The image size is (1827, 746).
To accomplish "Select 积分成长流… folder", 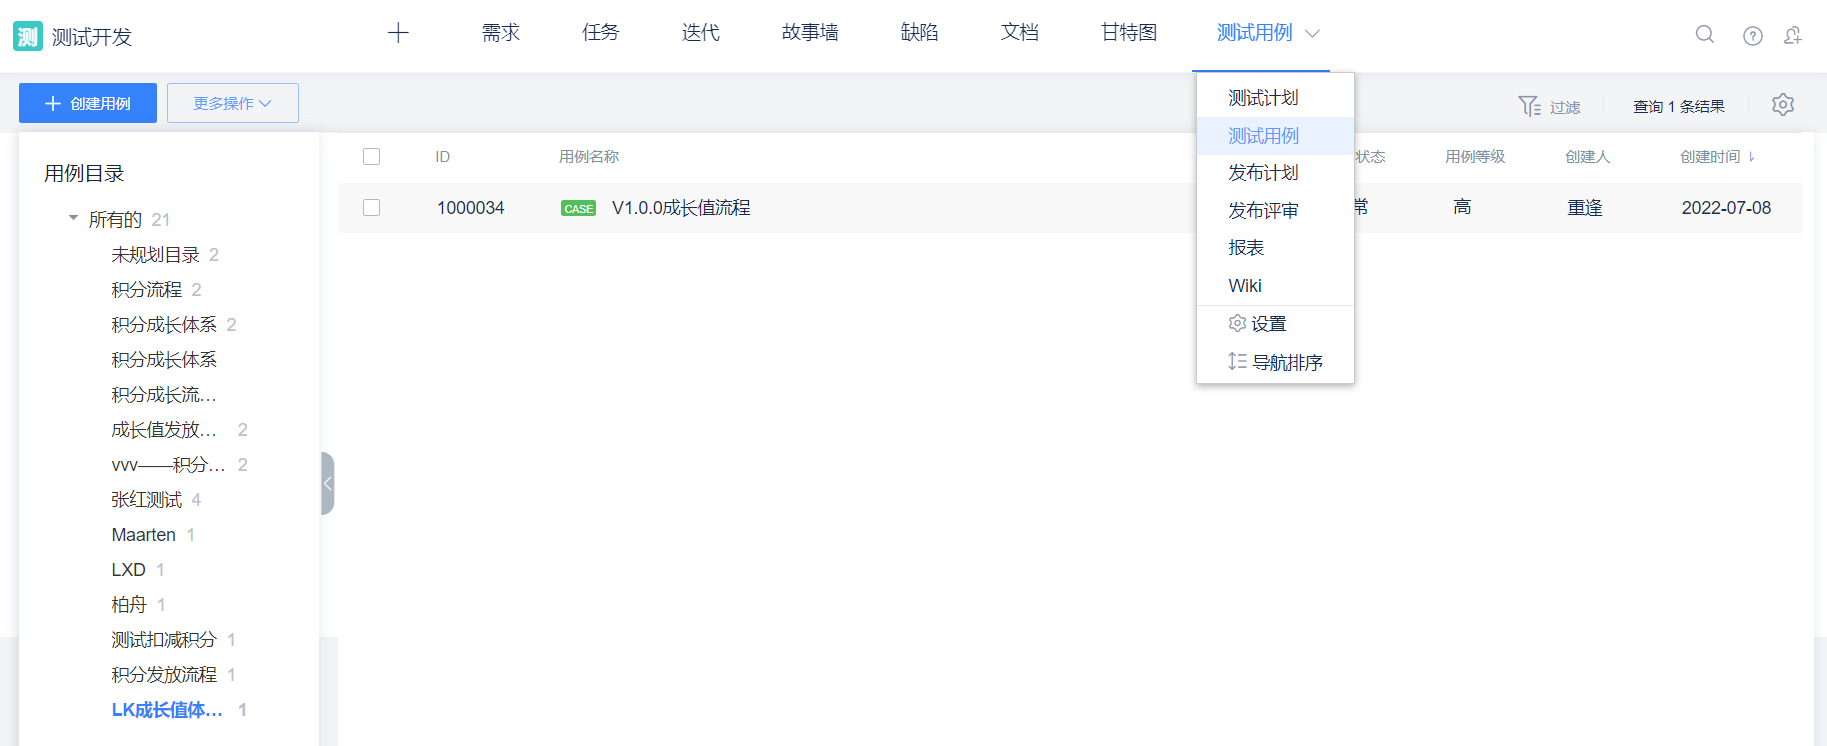I will [164, 395].
